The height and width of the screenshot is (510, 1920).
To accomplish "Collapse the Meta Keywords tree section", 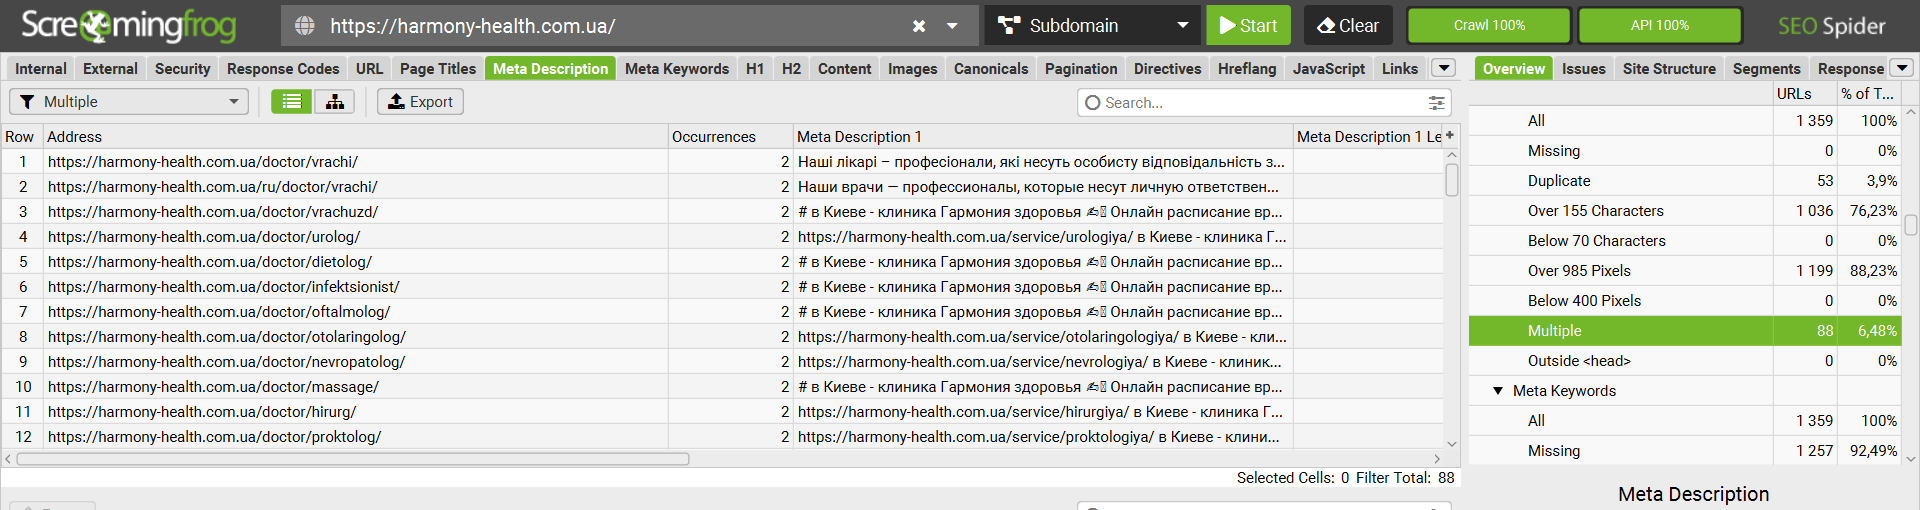I will (1498, 391).
